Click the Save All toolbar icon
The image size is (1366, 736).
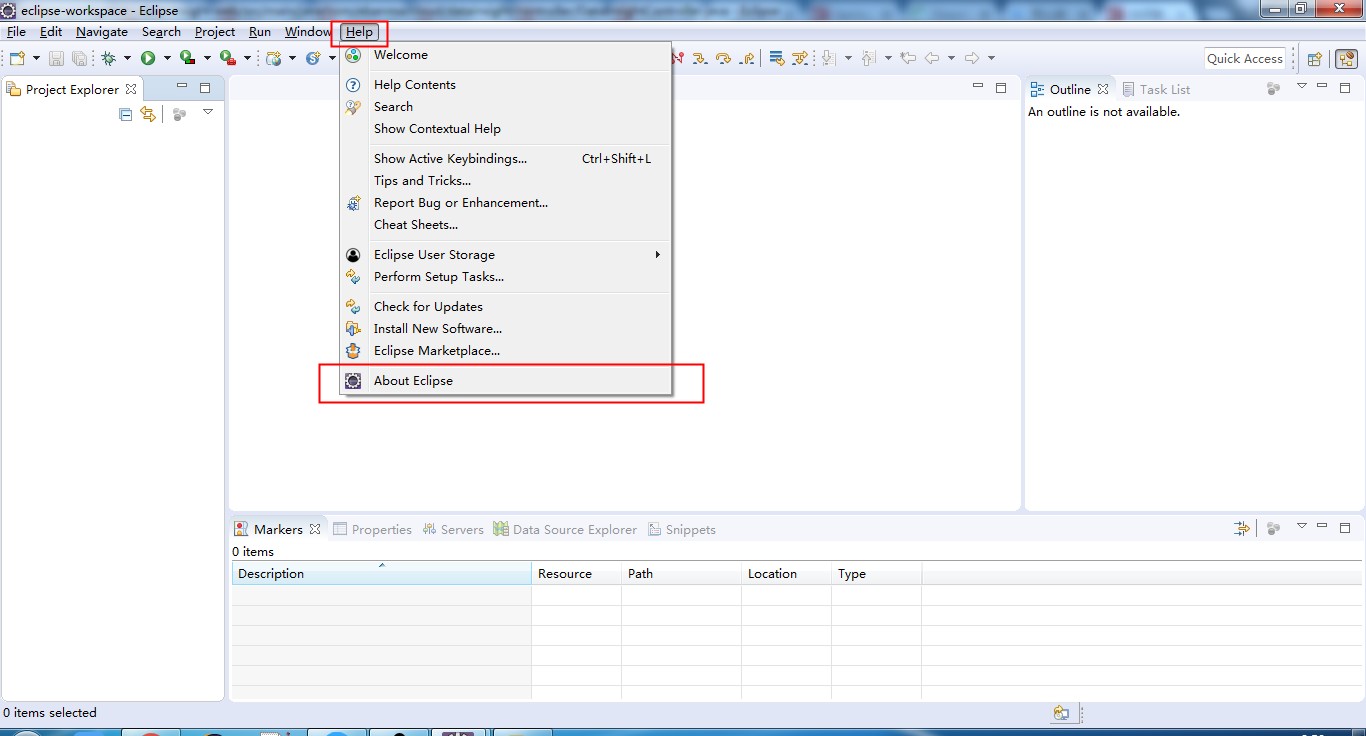coord(79,58)
